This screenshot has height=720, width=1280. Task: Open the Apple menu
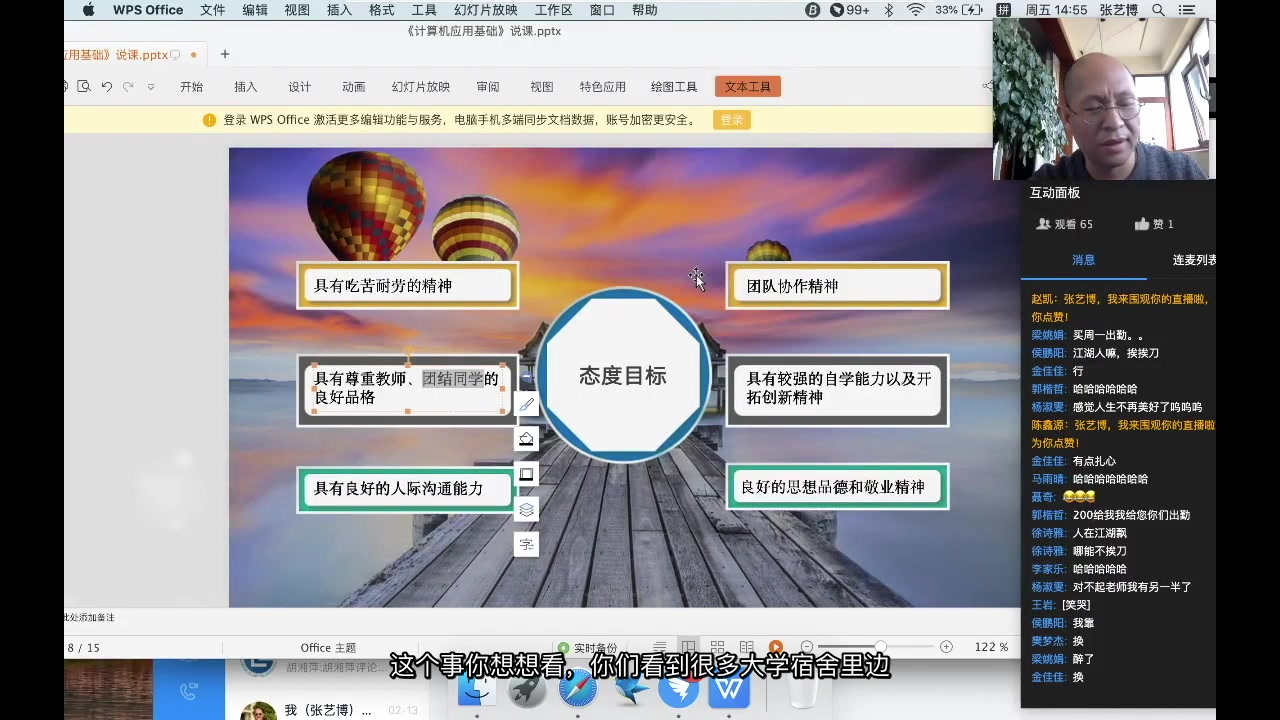88,10
